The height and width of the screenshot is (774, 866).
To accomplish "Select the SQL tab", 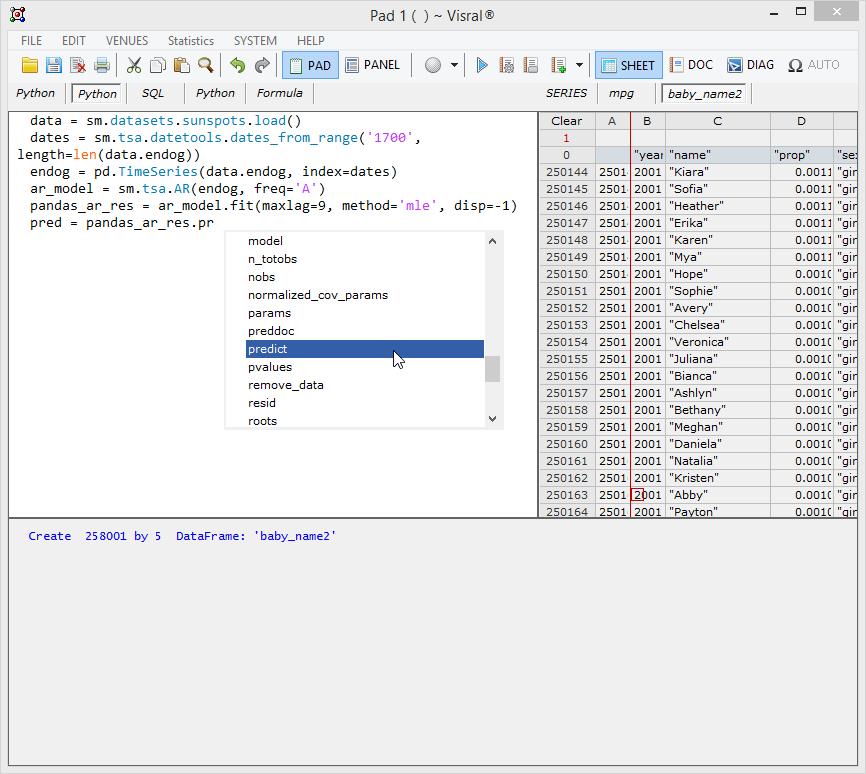I will tap(152, 93).
